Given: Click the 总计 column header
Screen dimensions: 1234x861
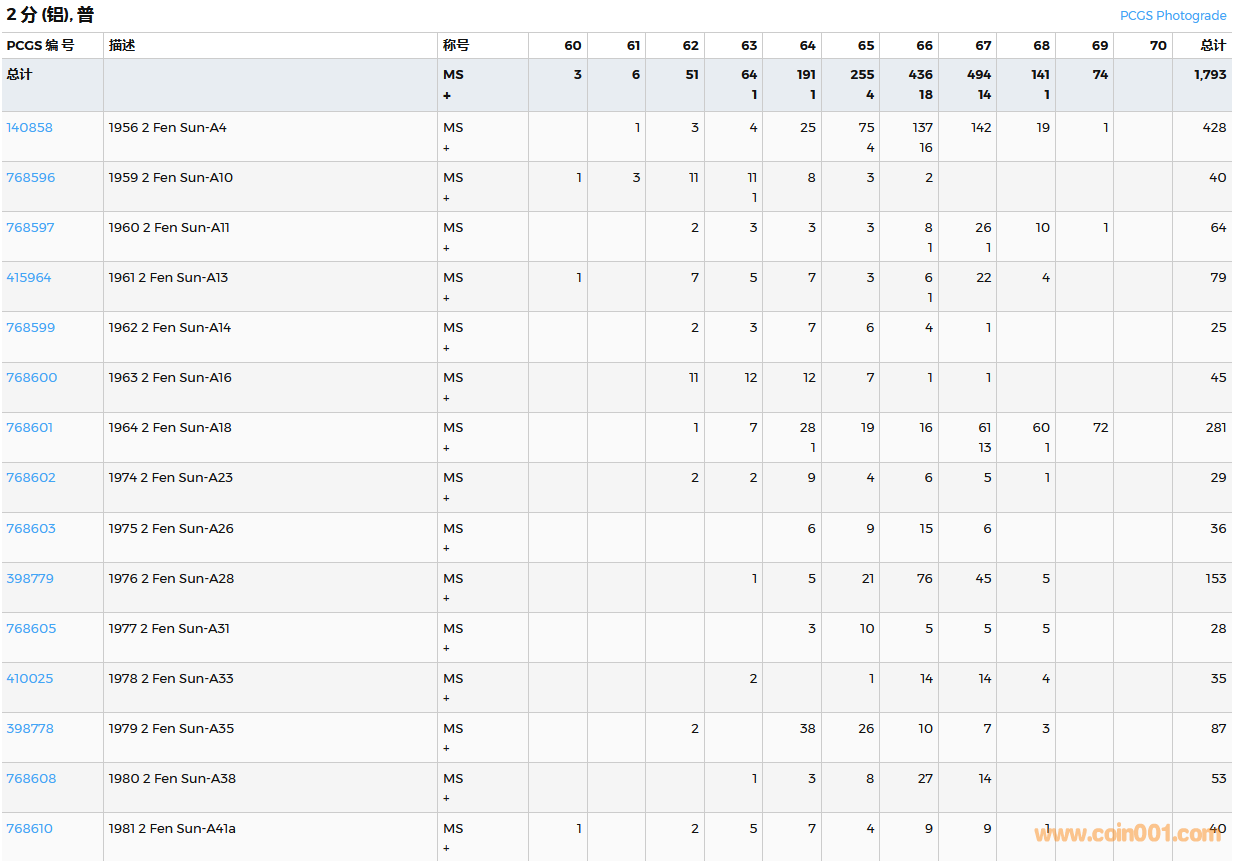Looking at the screenshot, I should (x=1213, y=45).
